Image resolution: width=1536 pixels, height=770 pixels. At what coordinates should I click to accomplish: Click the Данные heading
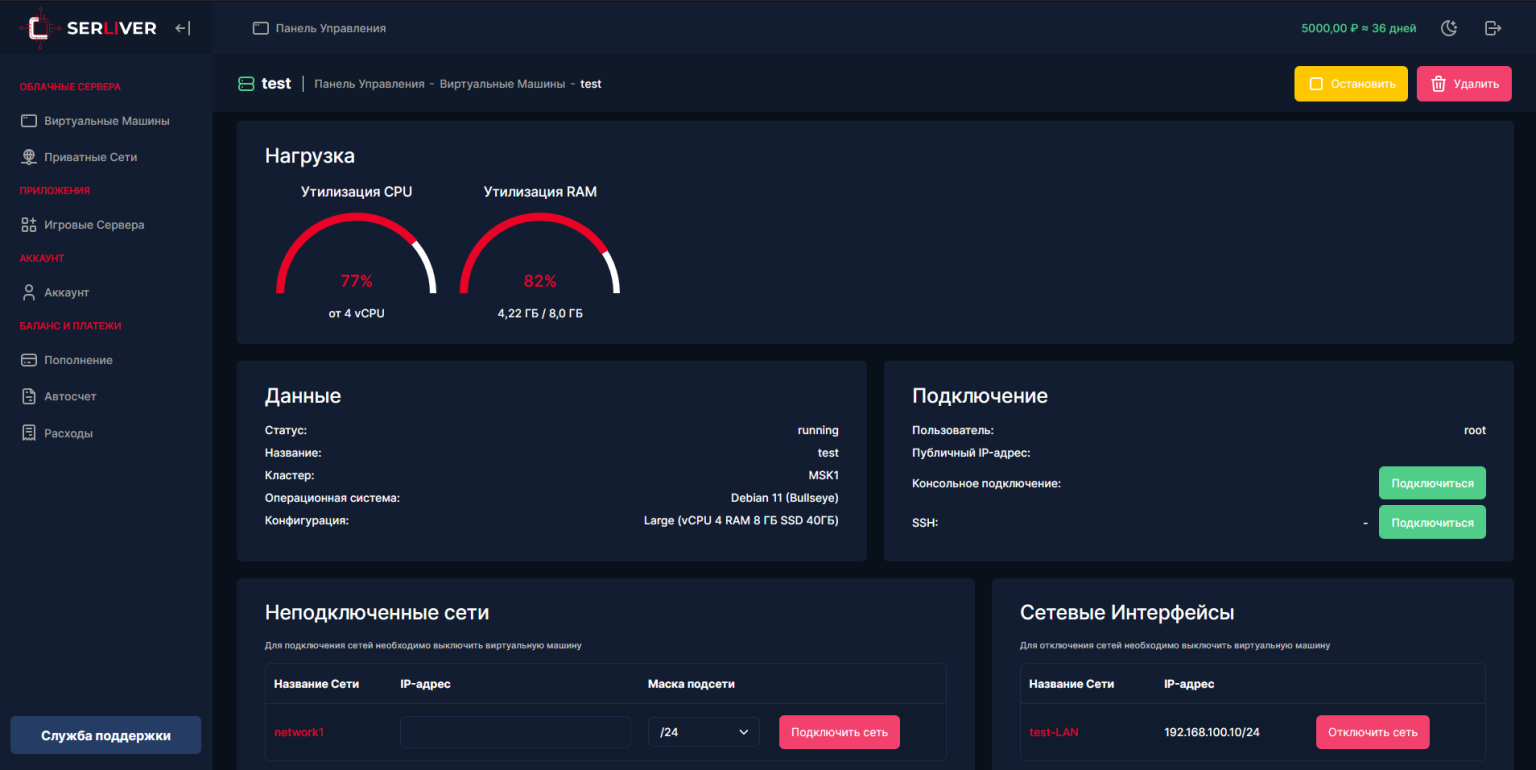click(303, 395)
